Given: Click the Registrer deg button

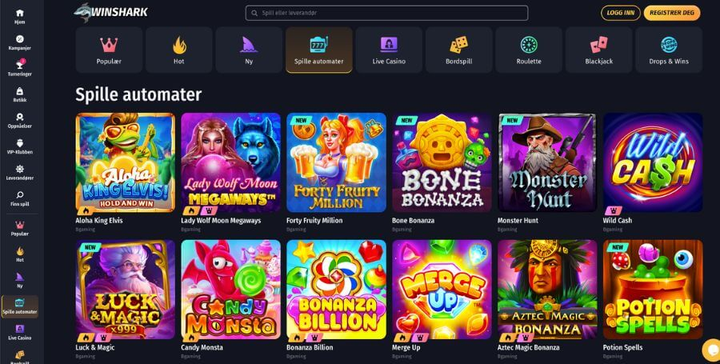Looking at the screenshot, I should [x=672, y=13].
